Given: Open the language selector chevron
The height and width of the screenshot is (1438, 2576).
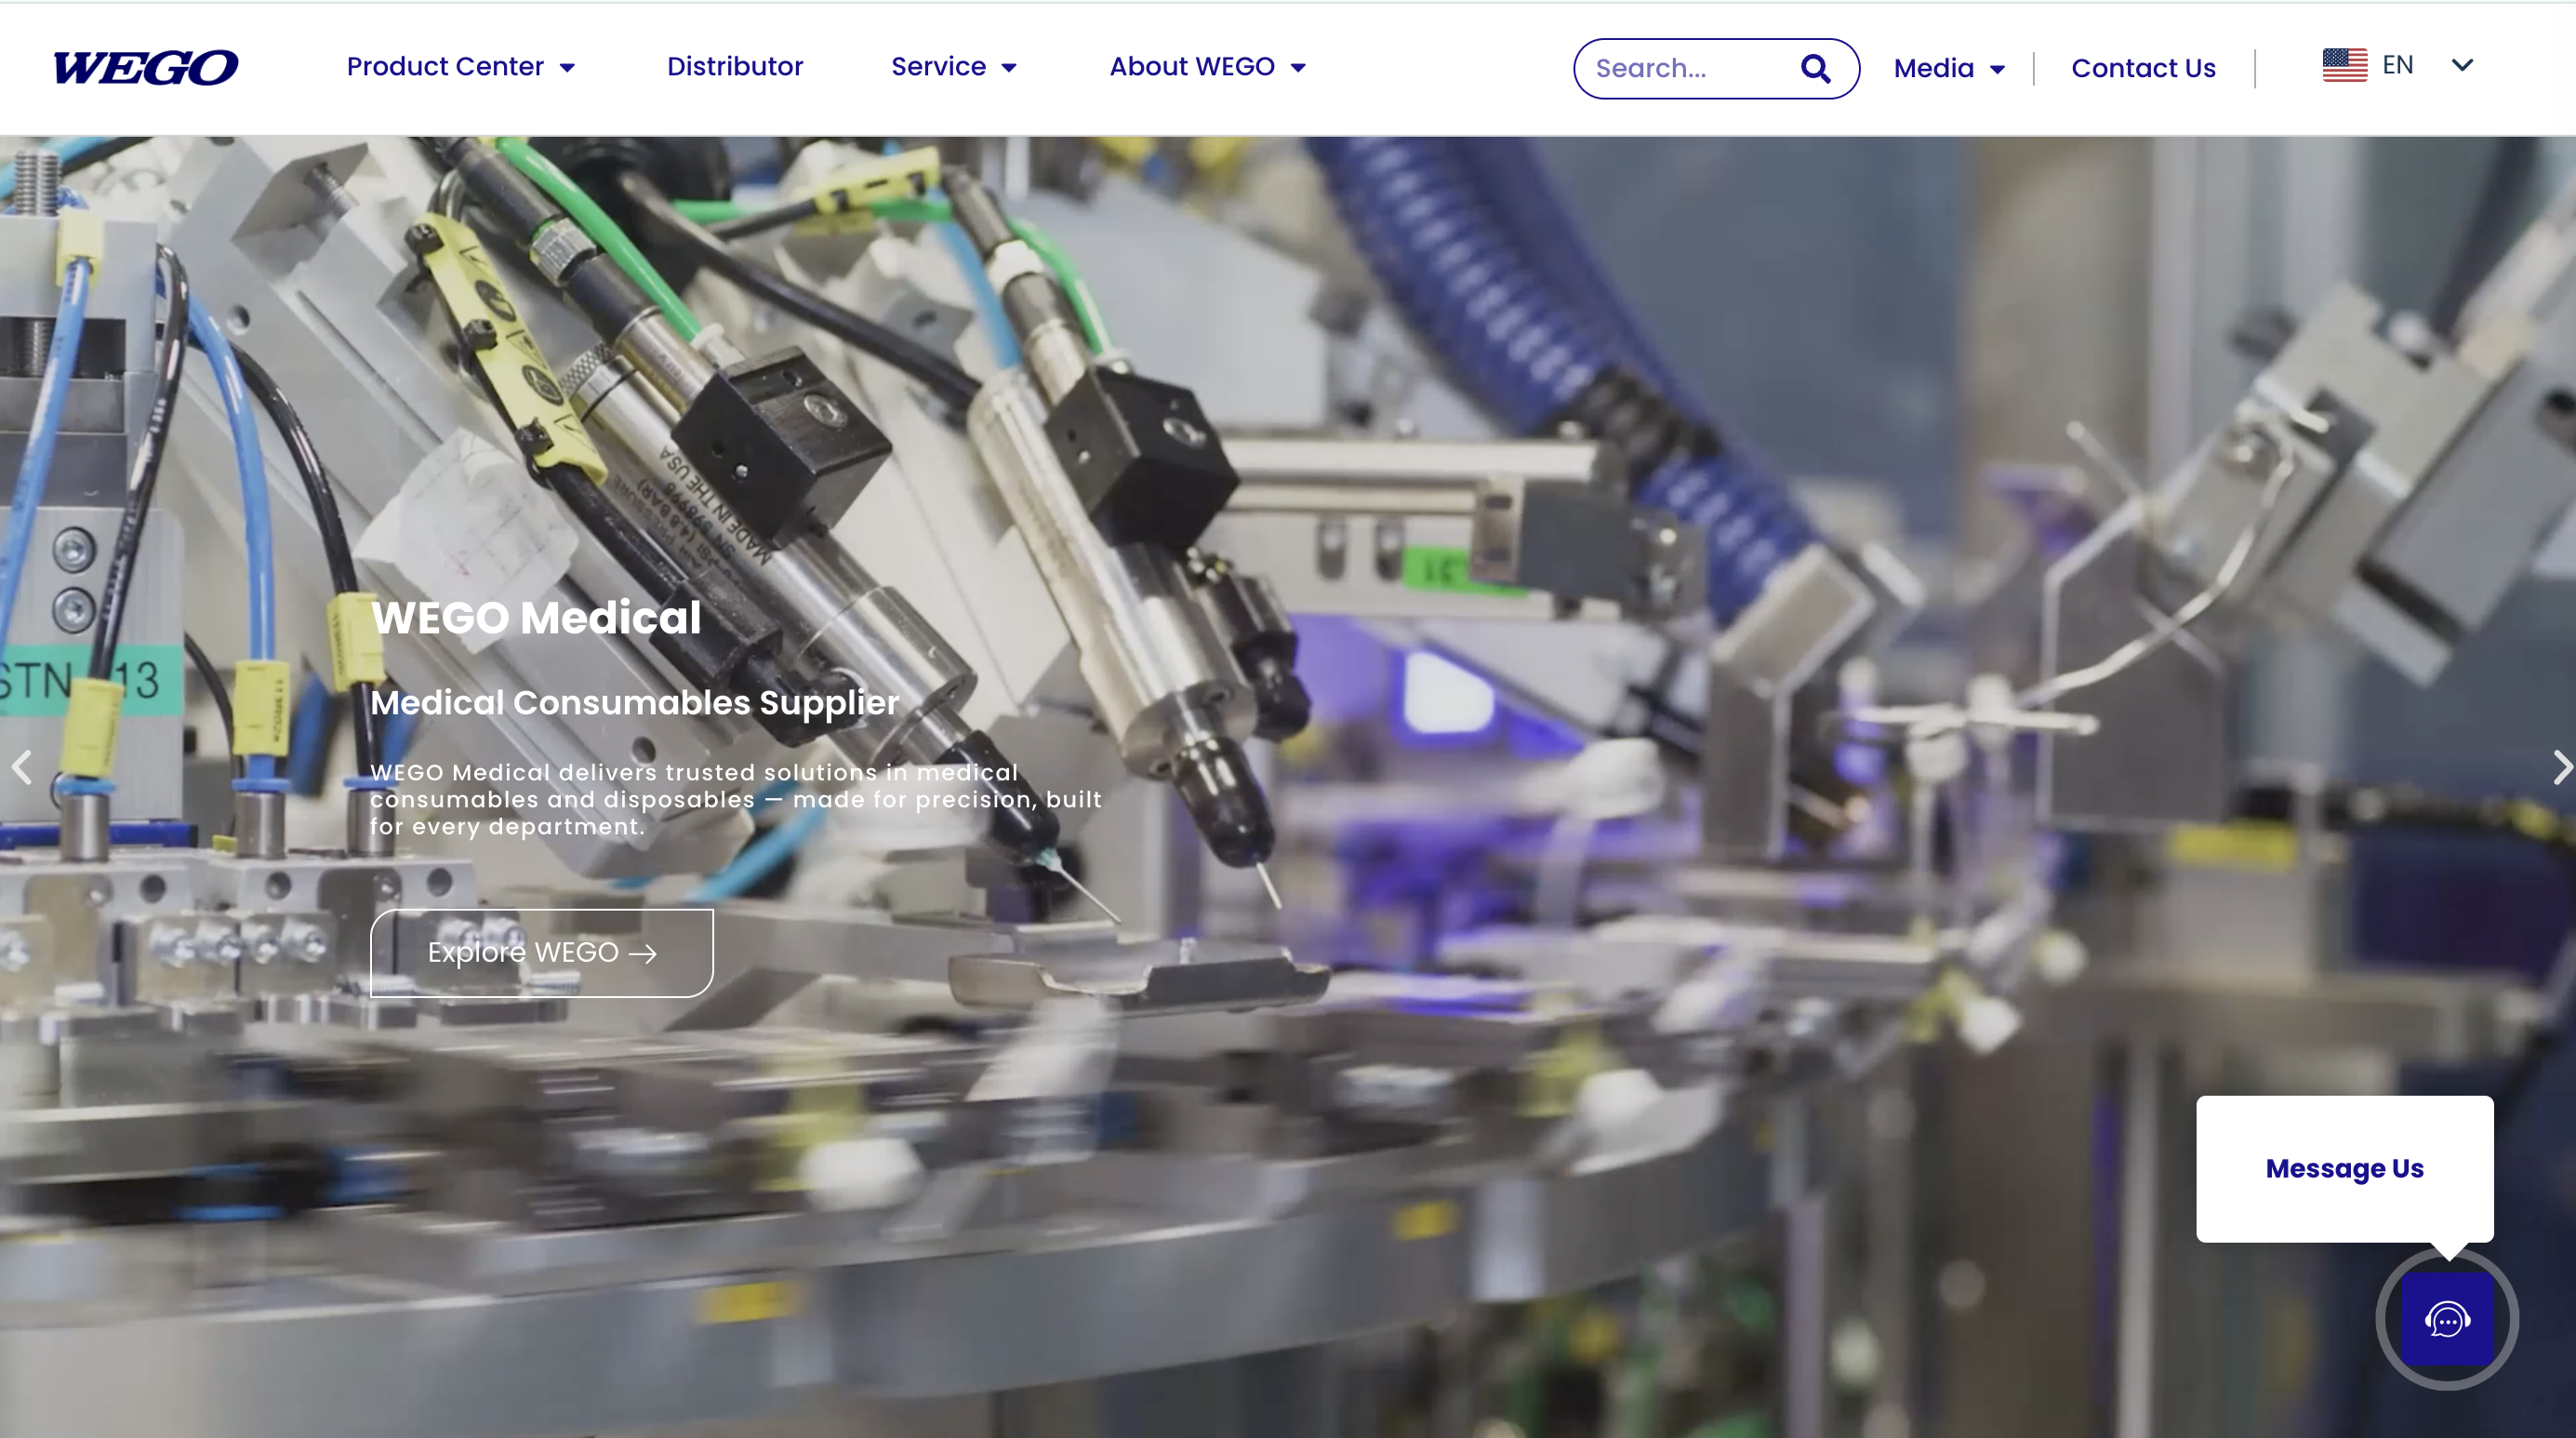Looking at the screenshot, I should [2462, 65].
